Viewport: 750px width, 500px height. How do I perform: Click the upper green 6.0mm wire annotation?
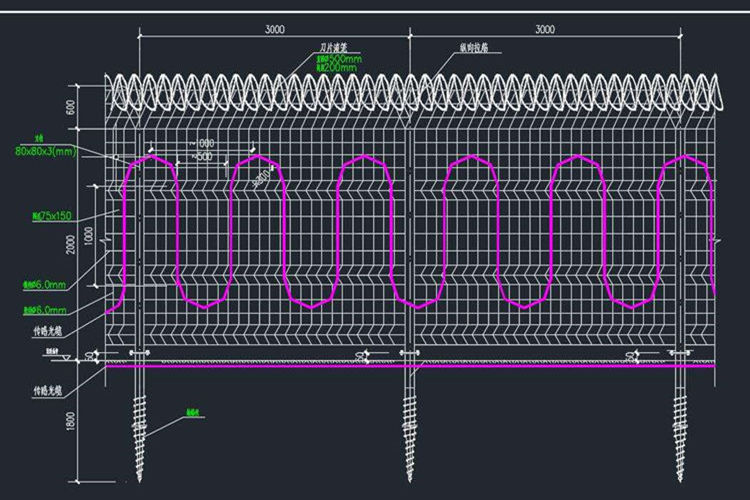(x=46, y=284)
